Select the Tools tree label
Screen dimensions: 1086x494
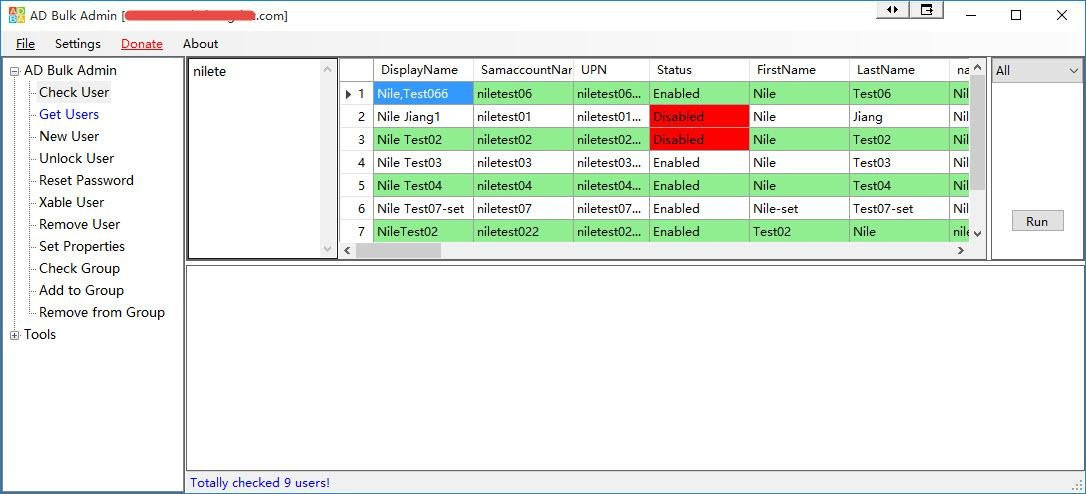point(39,335)
